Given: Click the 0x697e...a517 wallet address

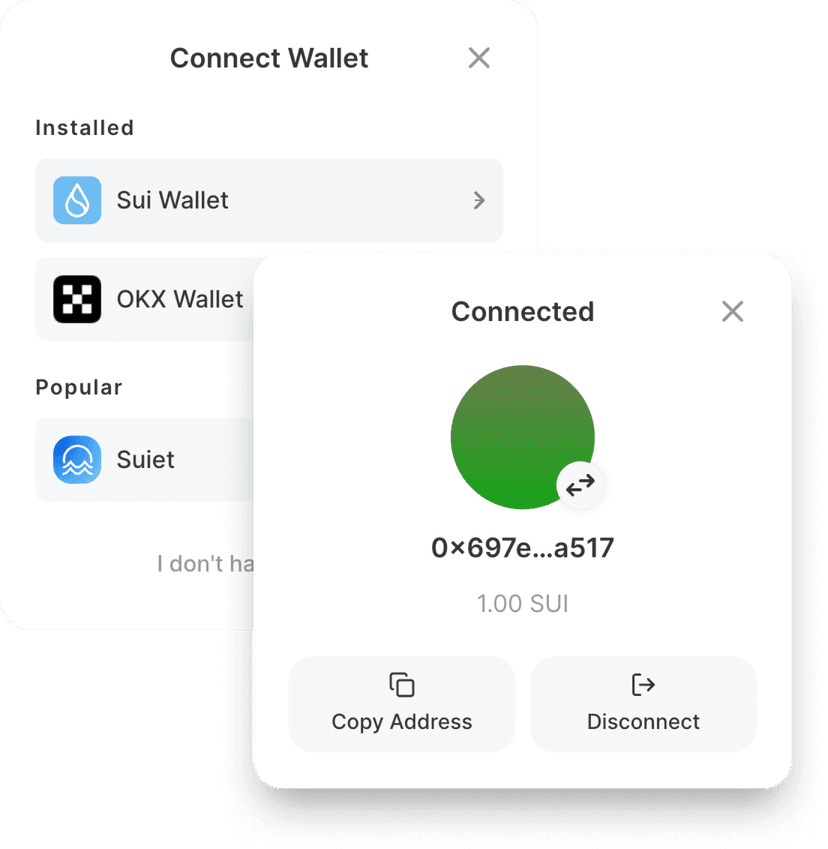Looking at the screenshot, I should [523, 547].
